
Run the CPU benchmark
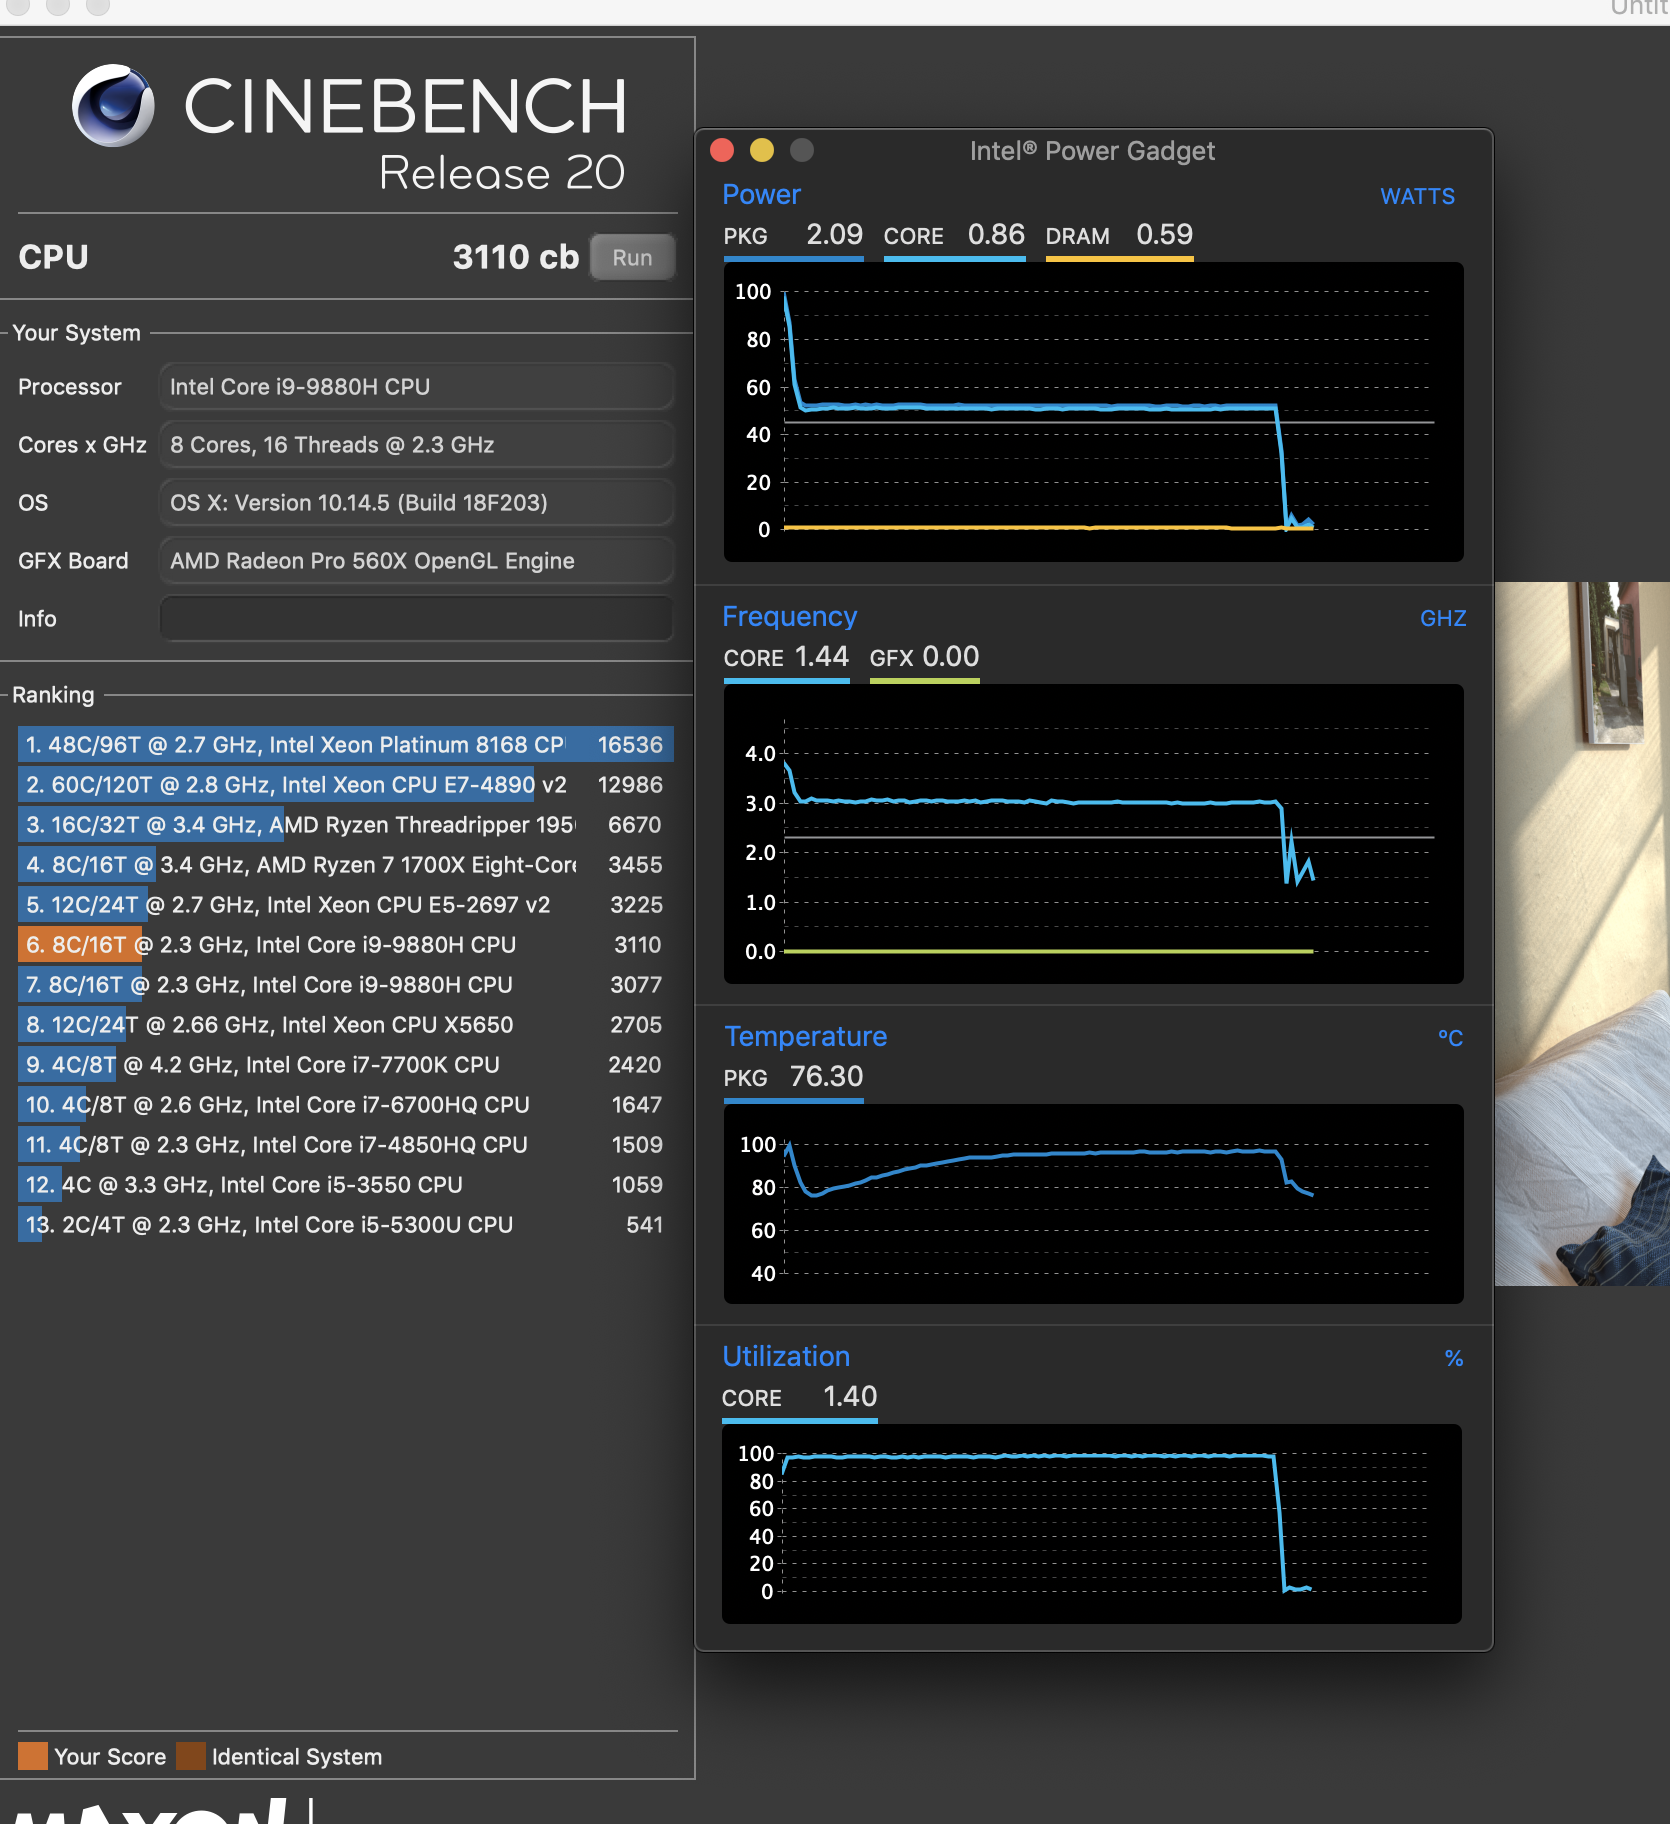point(632,258)
